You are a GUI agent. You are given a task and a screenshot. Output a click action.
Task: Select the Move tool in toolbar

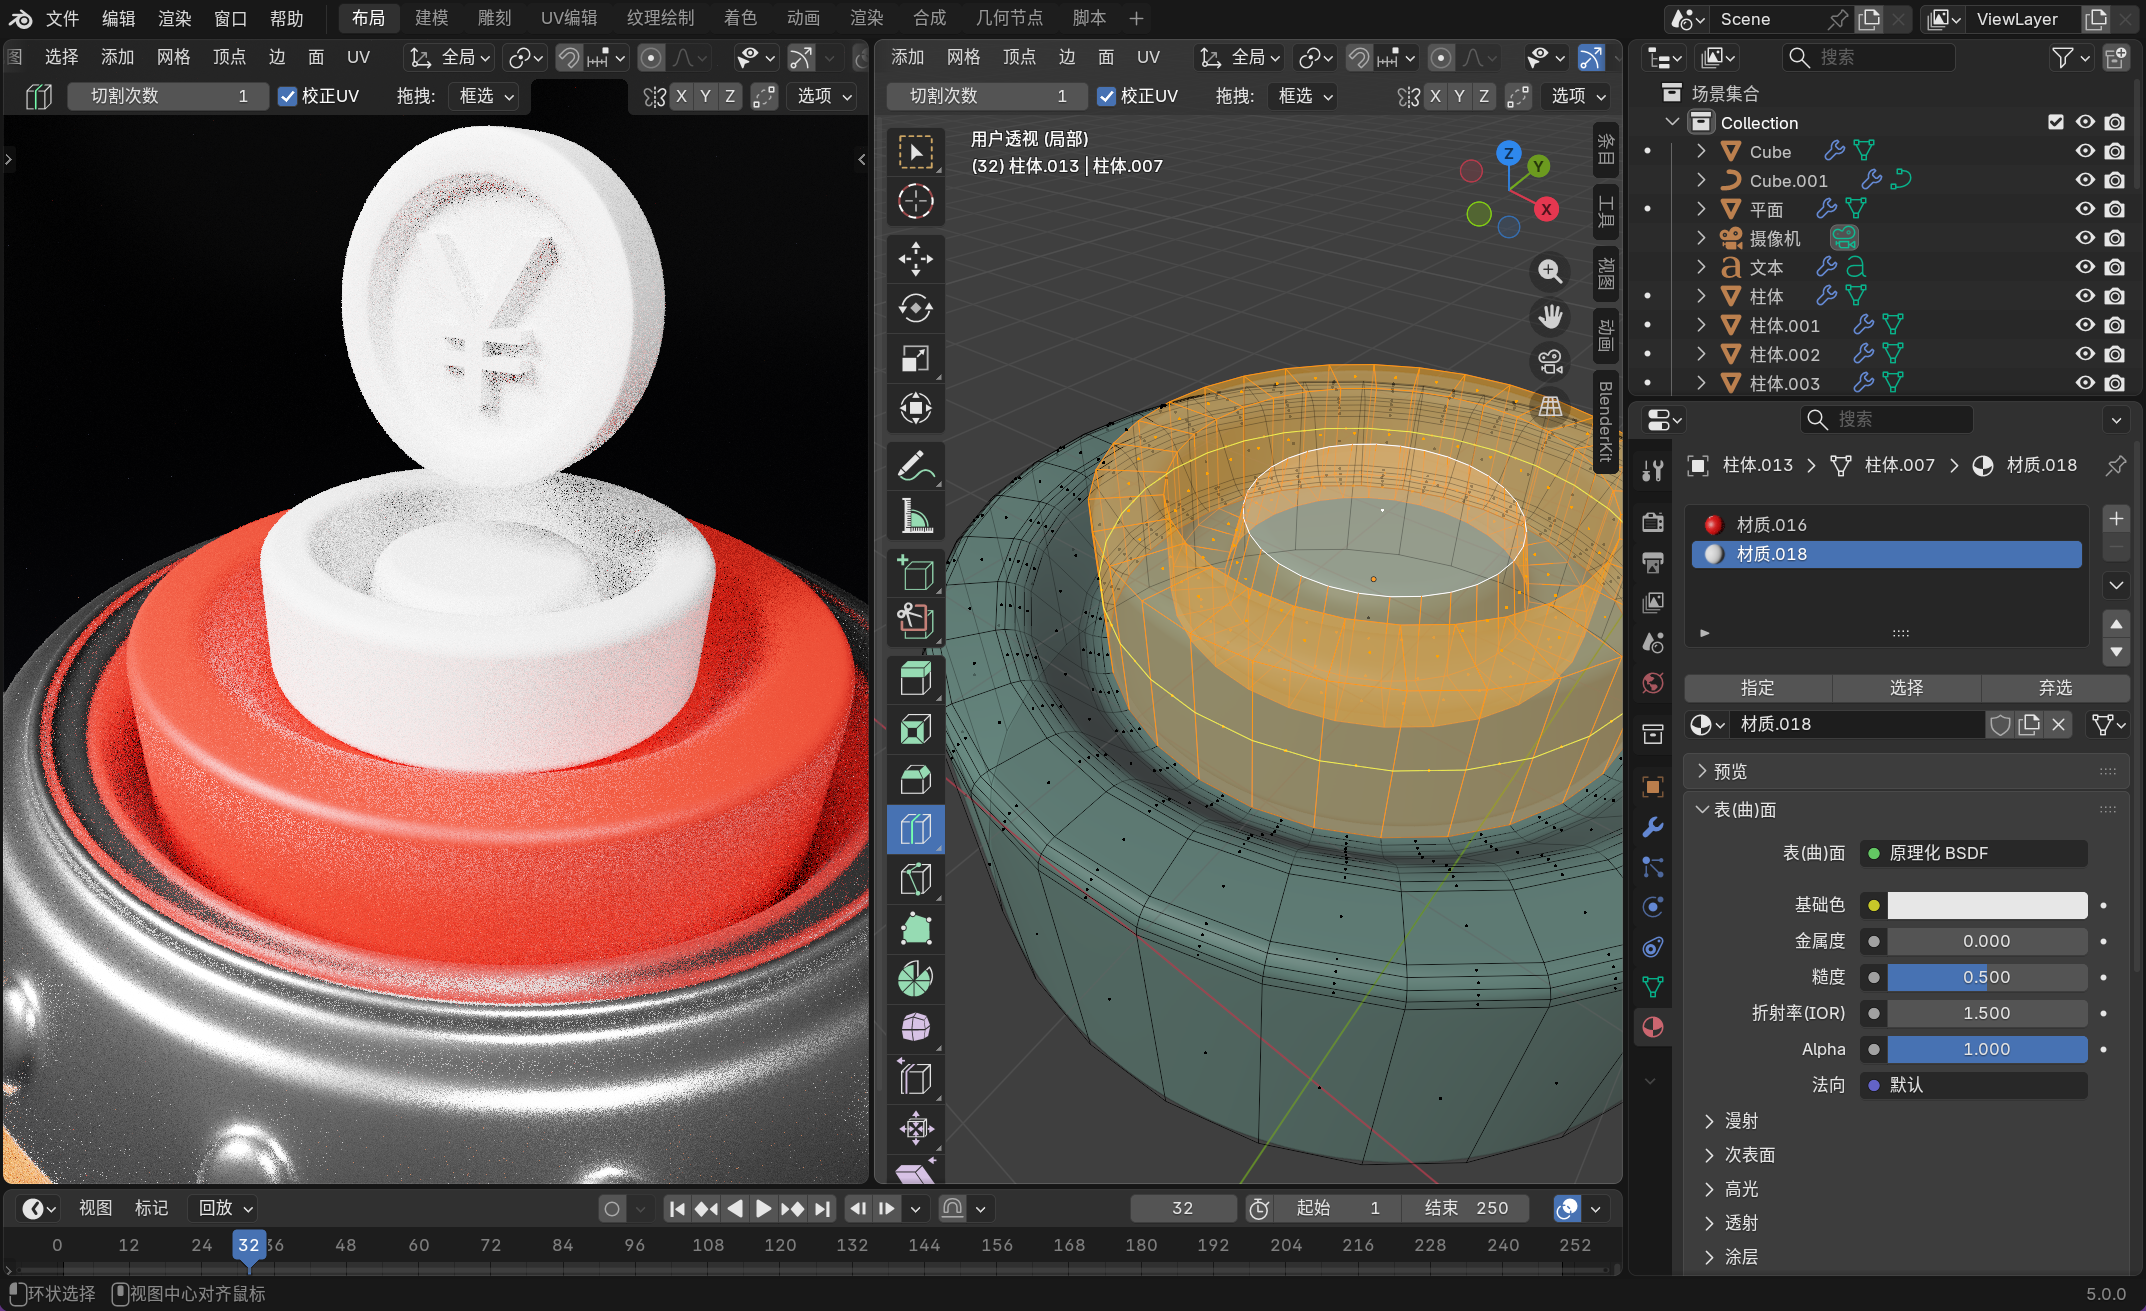(915, 258)
